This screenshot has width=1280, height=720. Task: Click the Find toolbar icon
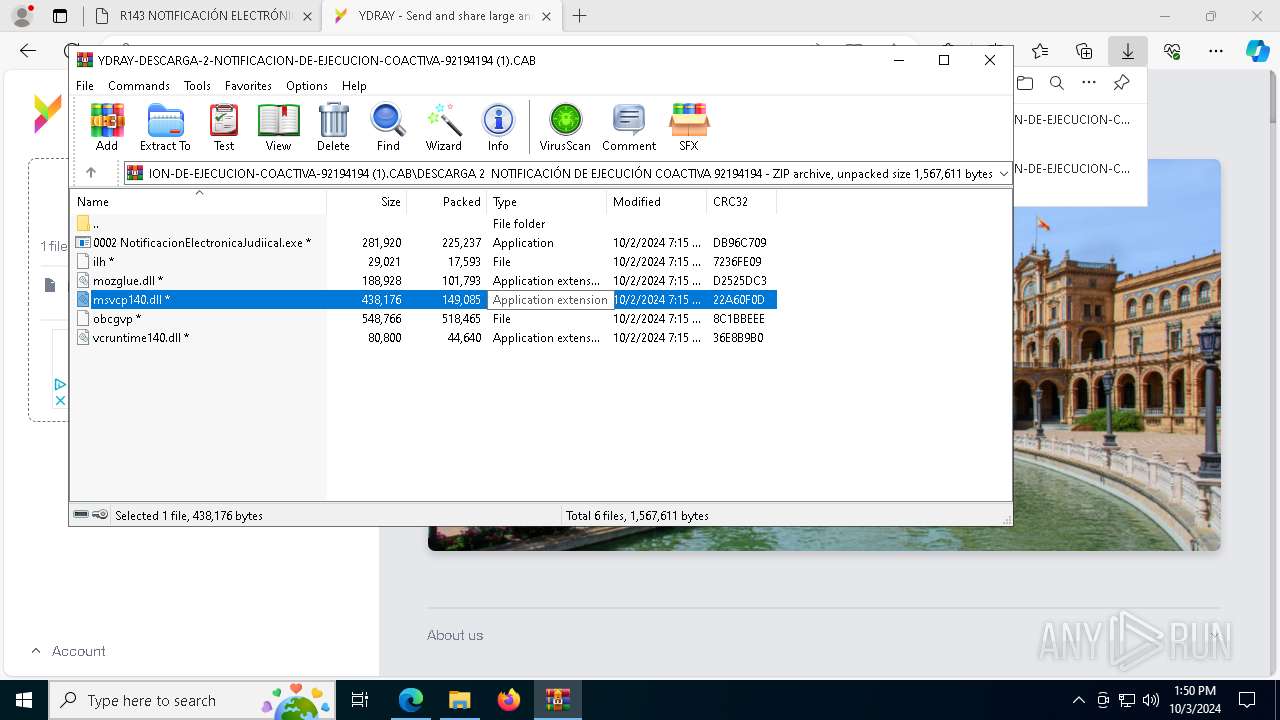click(x=388, y=127)
